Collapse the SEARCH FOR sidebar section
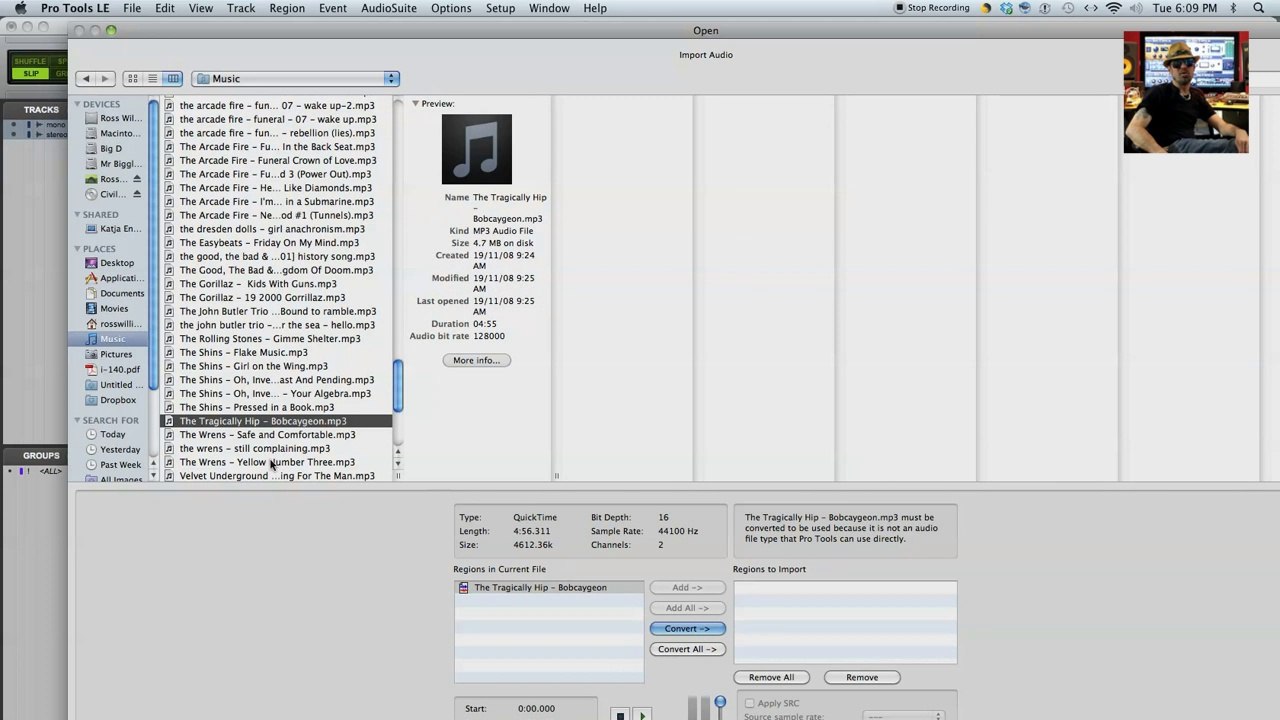This screenshot has width=1280, height=720. pos(77,421)
